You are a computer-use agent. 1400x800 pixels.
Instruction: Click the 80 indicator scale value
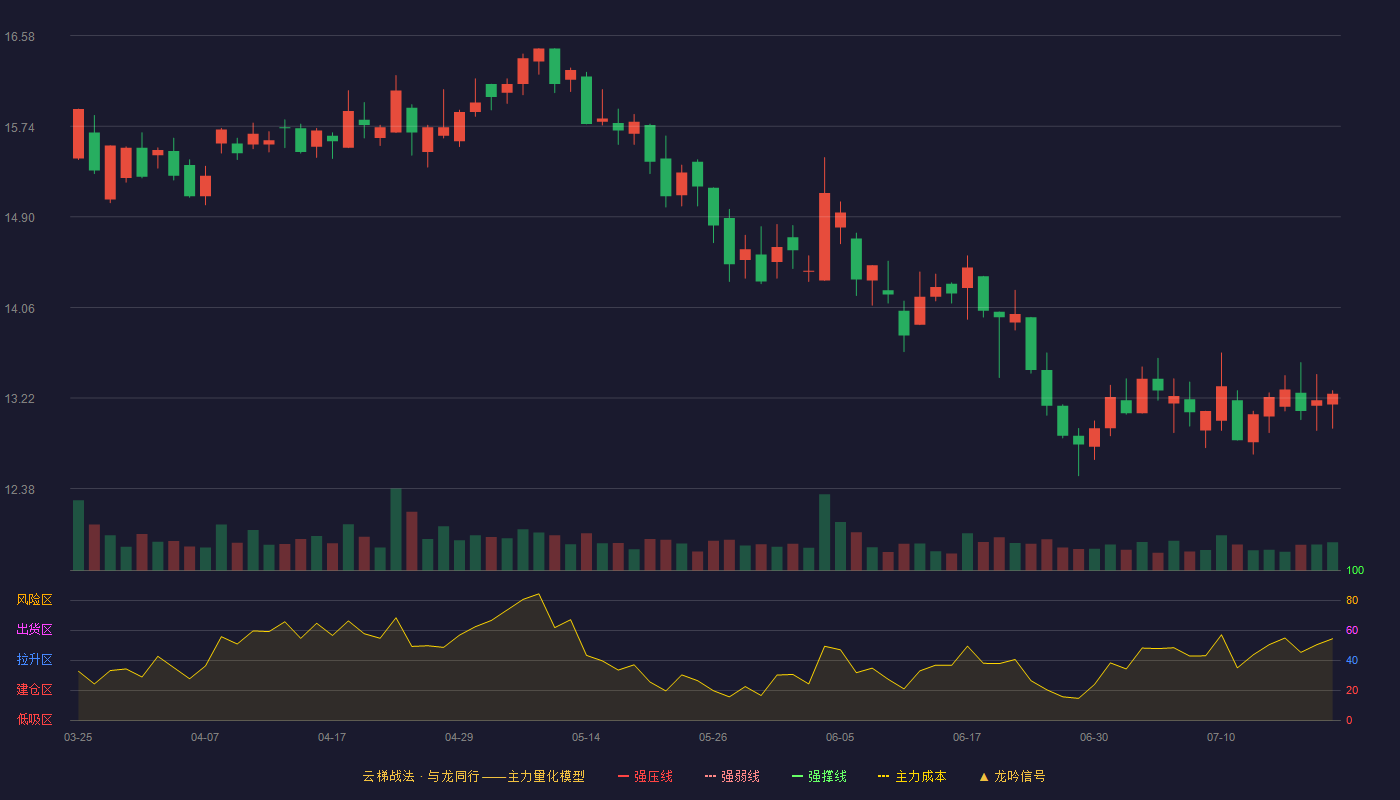pos(1352,601)
